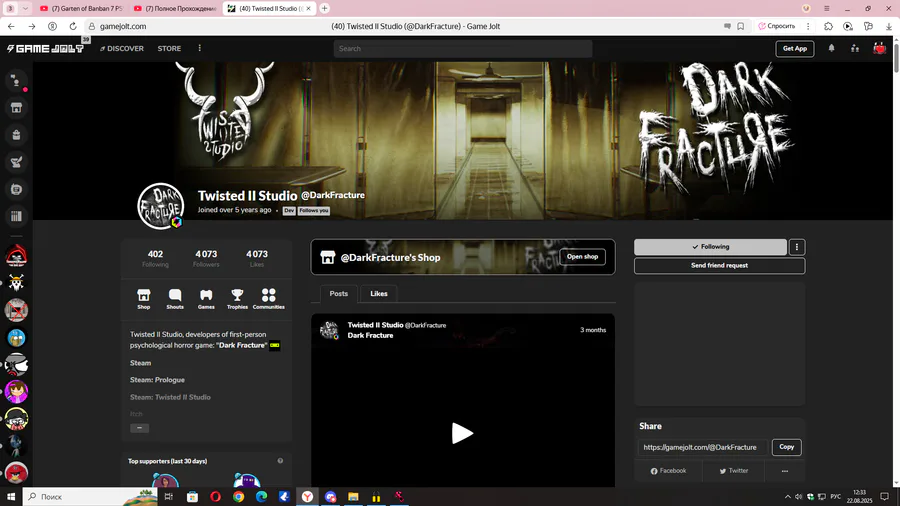Viewport: 900px width, 506px height.
Task: Close the Twisted II Studio tab
Action: click(308, 9)
